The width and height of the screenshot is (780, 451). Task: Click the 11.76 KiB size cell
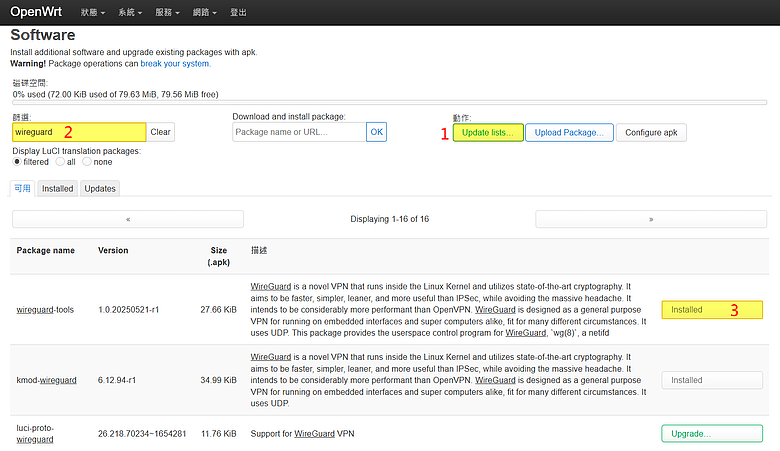[219, 434]
